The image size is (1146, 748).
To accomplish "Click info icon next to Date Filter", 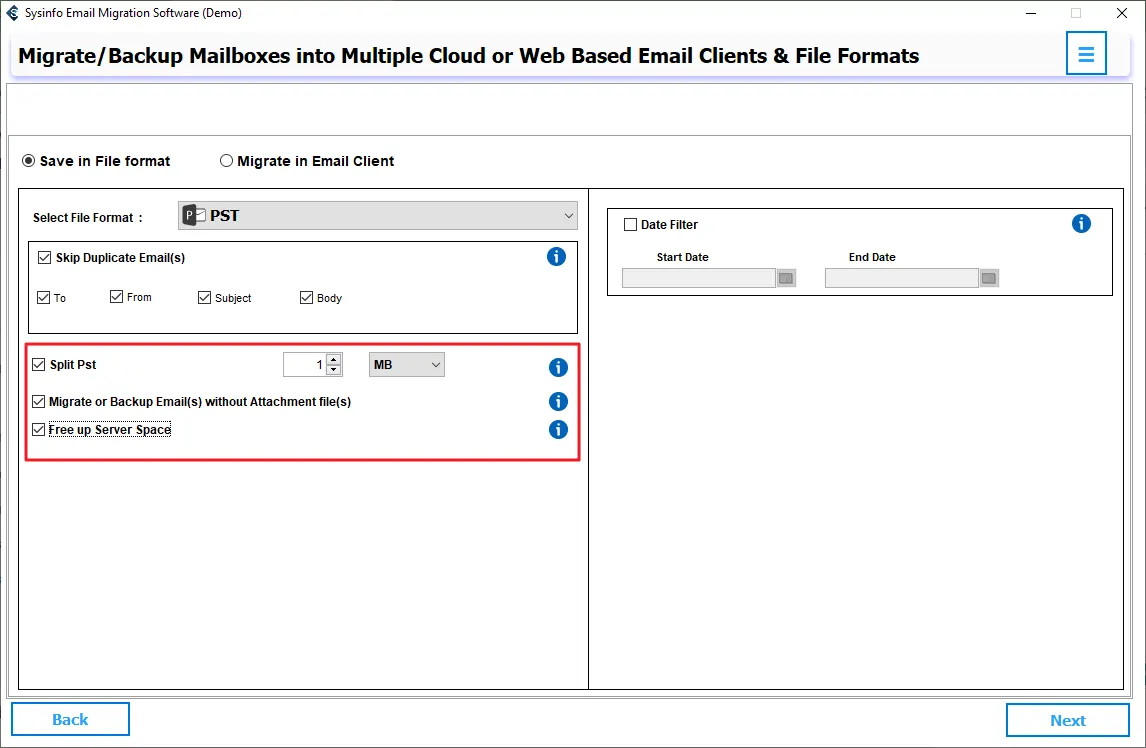I will point(1081,224).
